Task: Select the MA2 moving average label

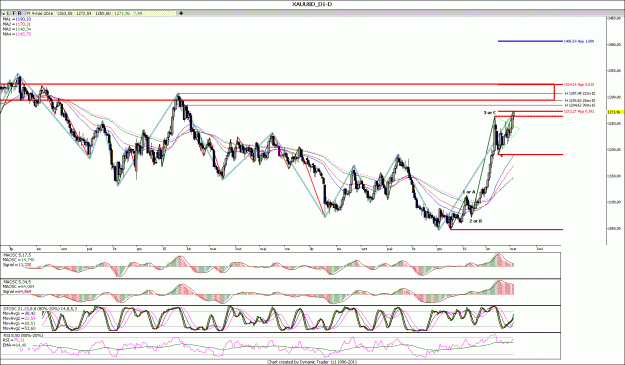Action: [17, 24]
